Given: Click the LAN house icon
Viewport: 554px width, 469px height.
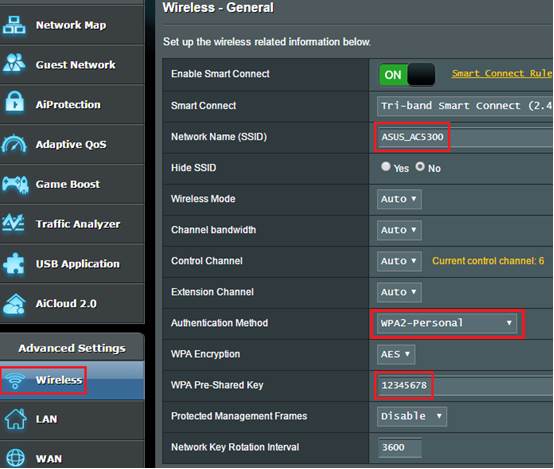Looking at the screenshot, I should point(15,419).
